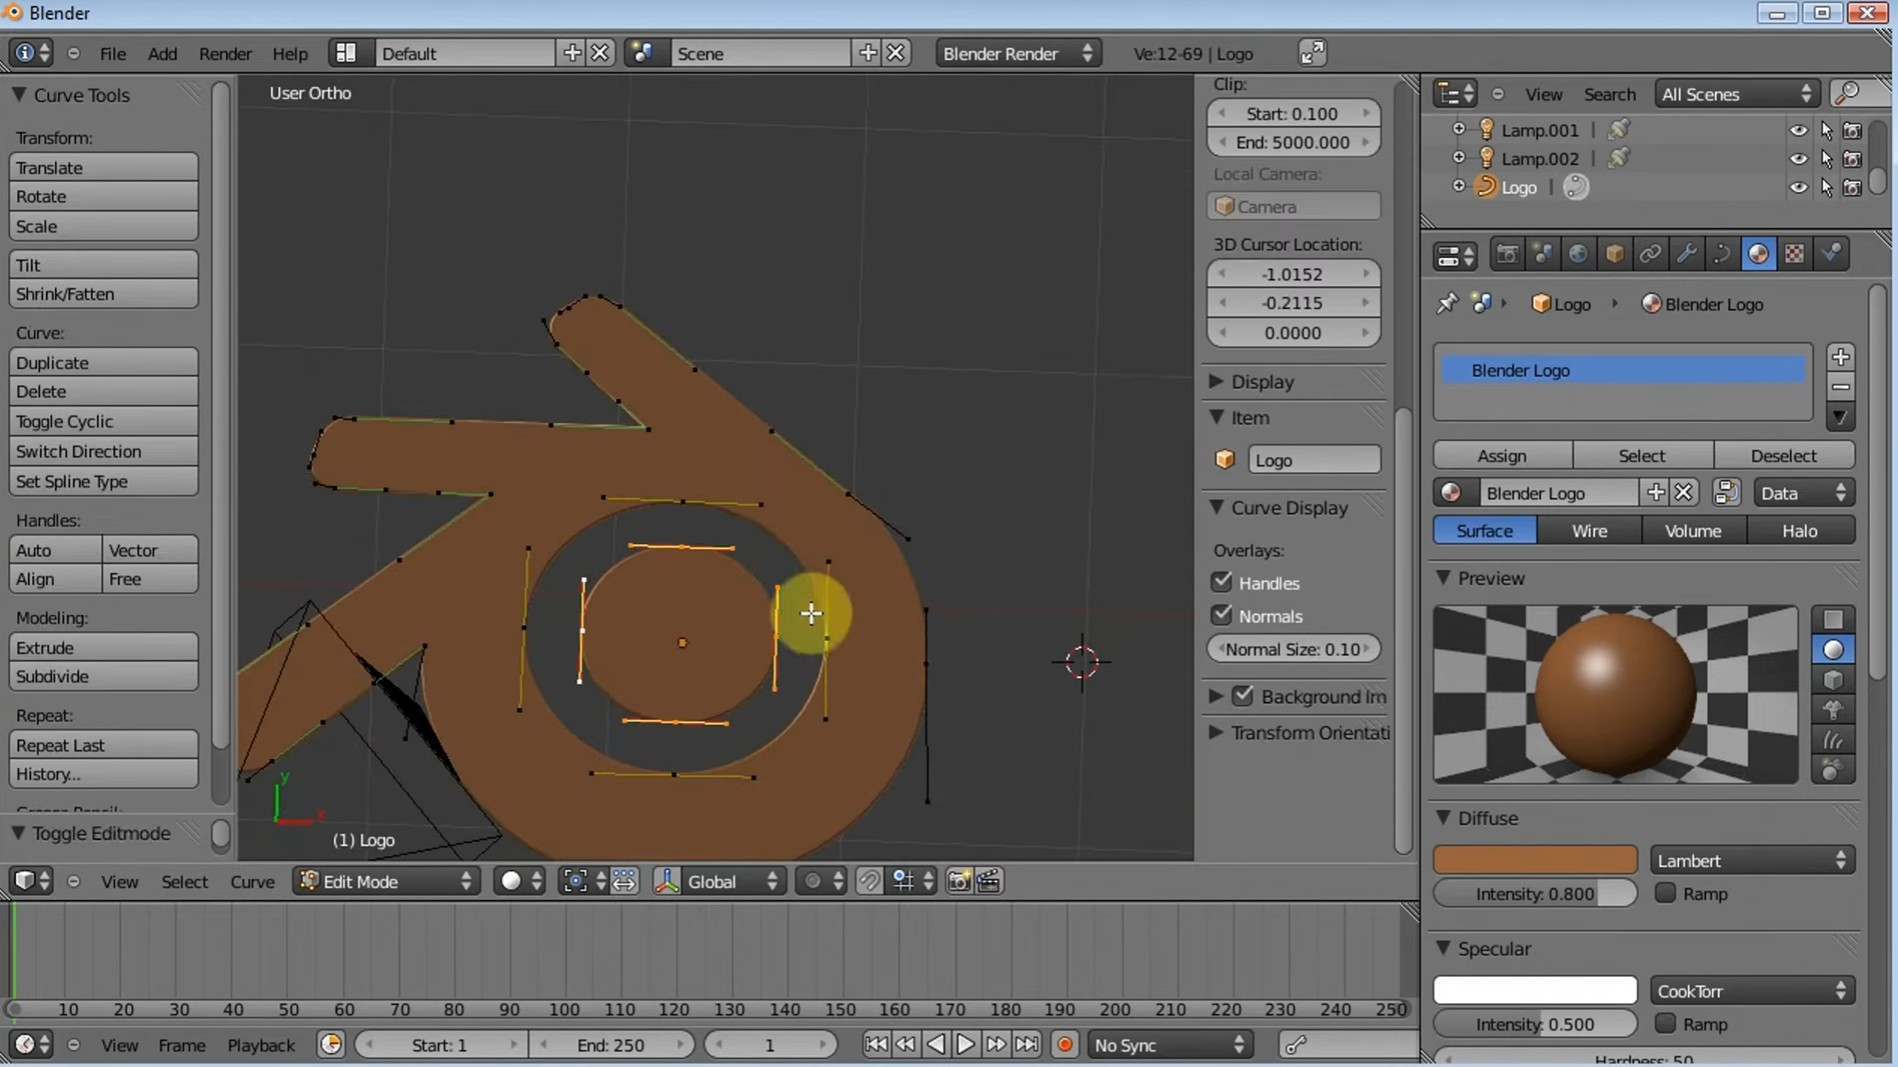The image size is (1898, 1067).
Task: Switch to the Wire material type tab
Action: click(1589, 530)
